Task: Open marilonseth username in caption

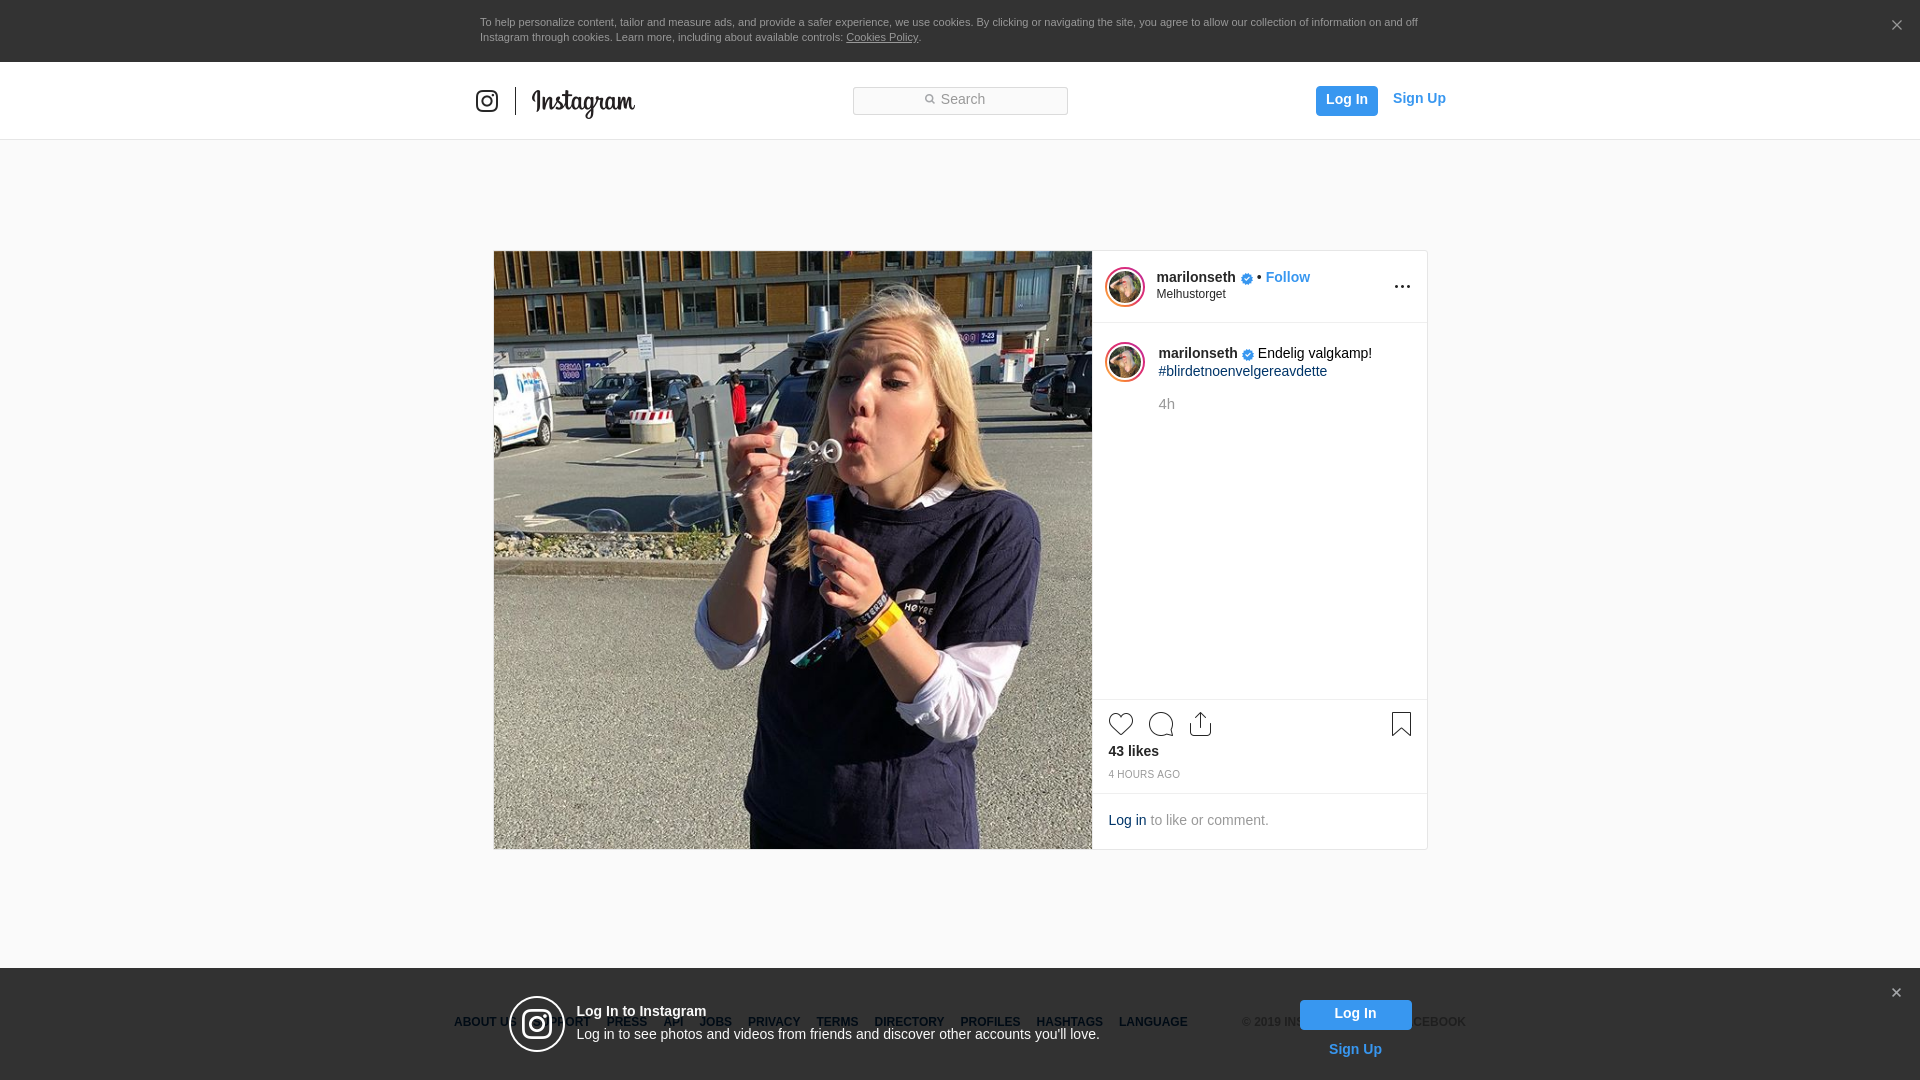Action: click(x=1198, y=353)
